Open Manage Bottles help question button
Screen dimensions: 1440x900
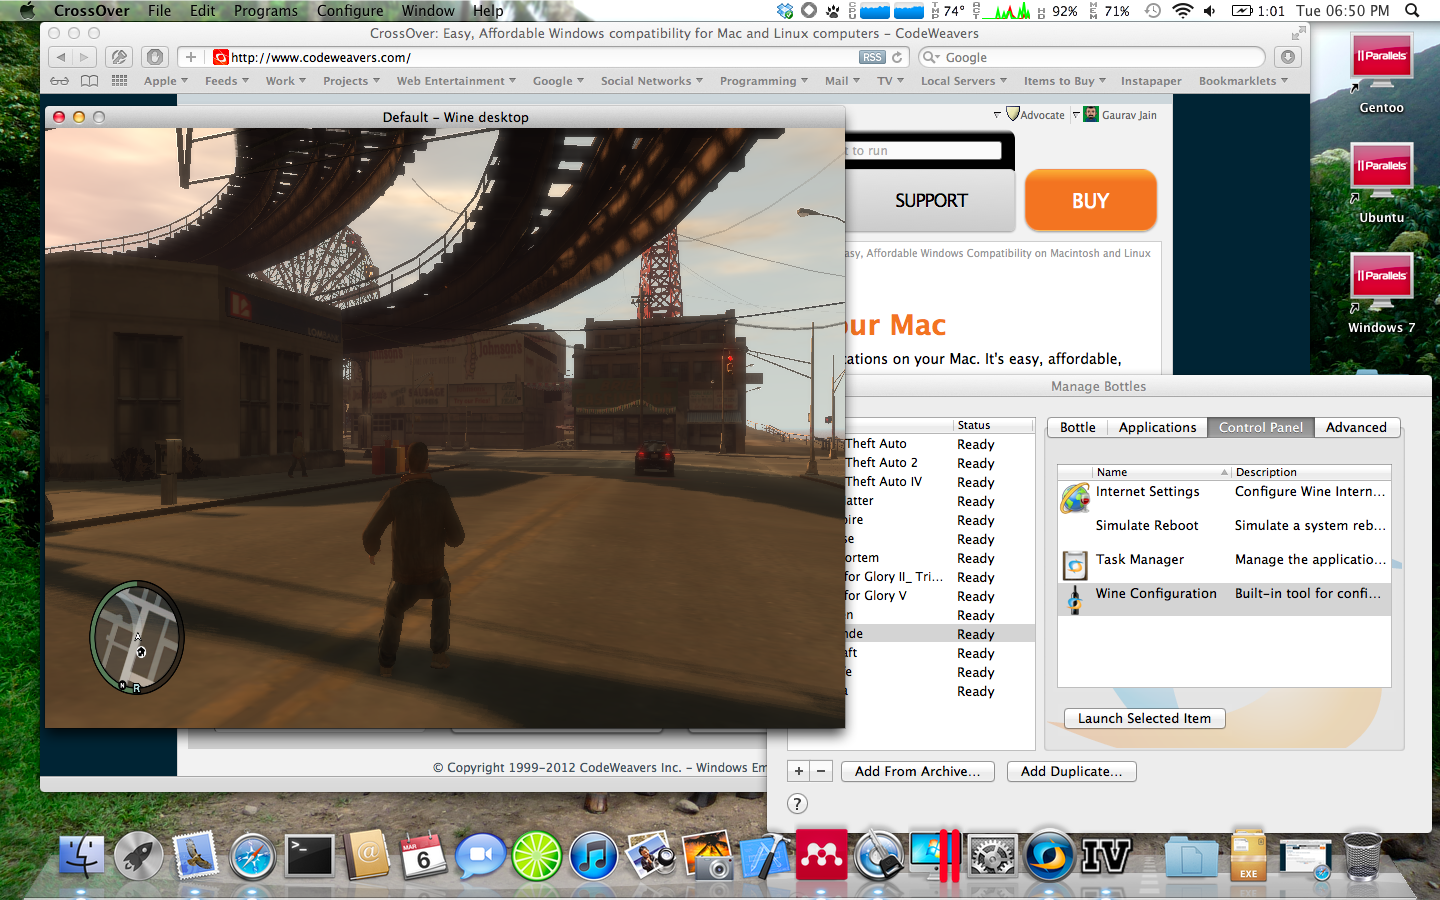(x=797, y=803)
